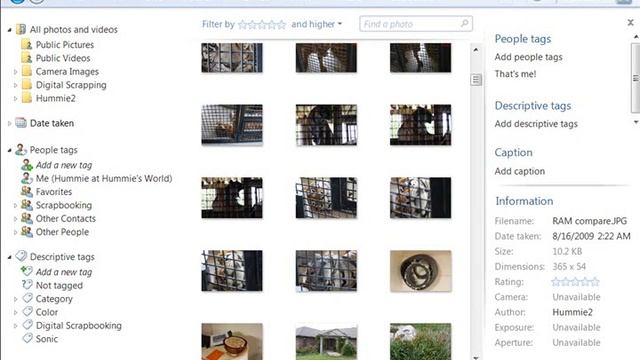
Task: Click the add new descriptive tag icon
Action: point(27,271)
